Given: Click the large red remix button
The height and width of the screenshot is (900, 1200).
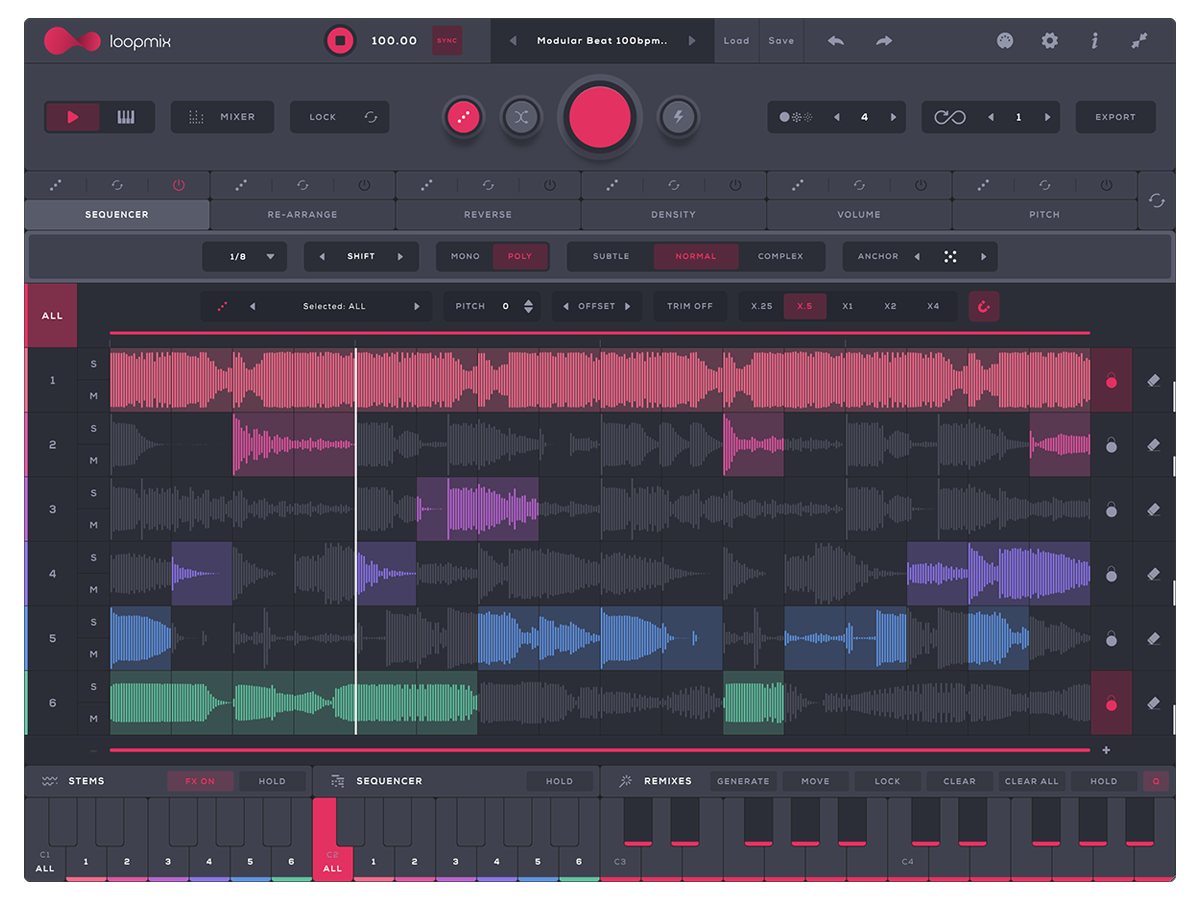Looking at the screenshot, I should [600, 117].
